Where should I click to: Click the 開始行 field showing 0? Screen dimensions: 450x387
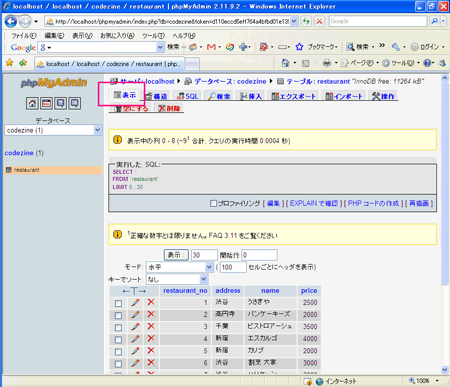point(259,255)
